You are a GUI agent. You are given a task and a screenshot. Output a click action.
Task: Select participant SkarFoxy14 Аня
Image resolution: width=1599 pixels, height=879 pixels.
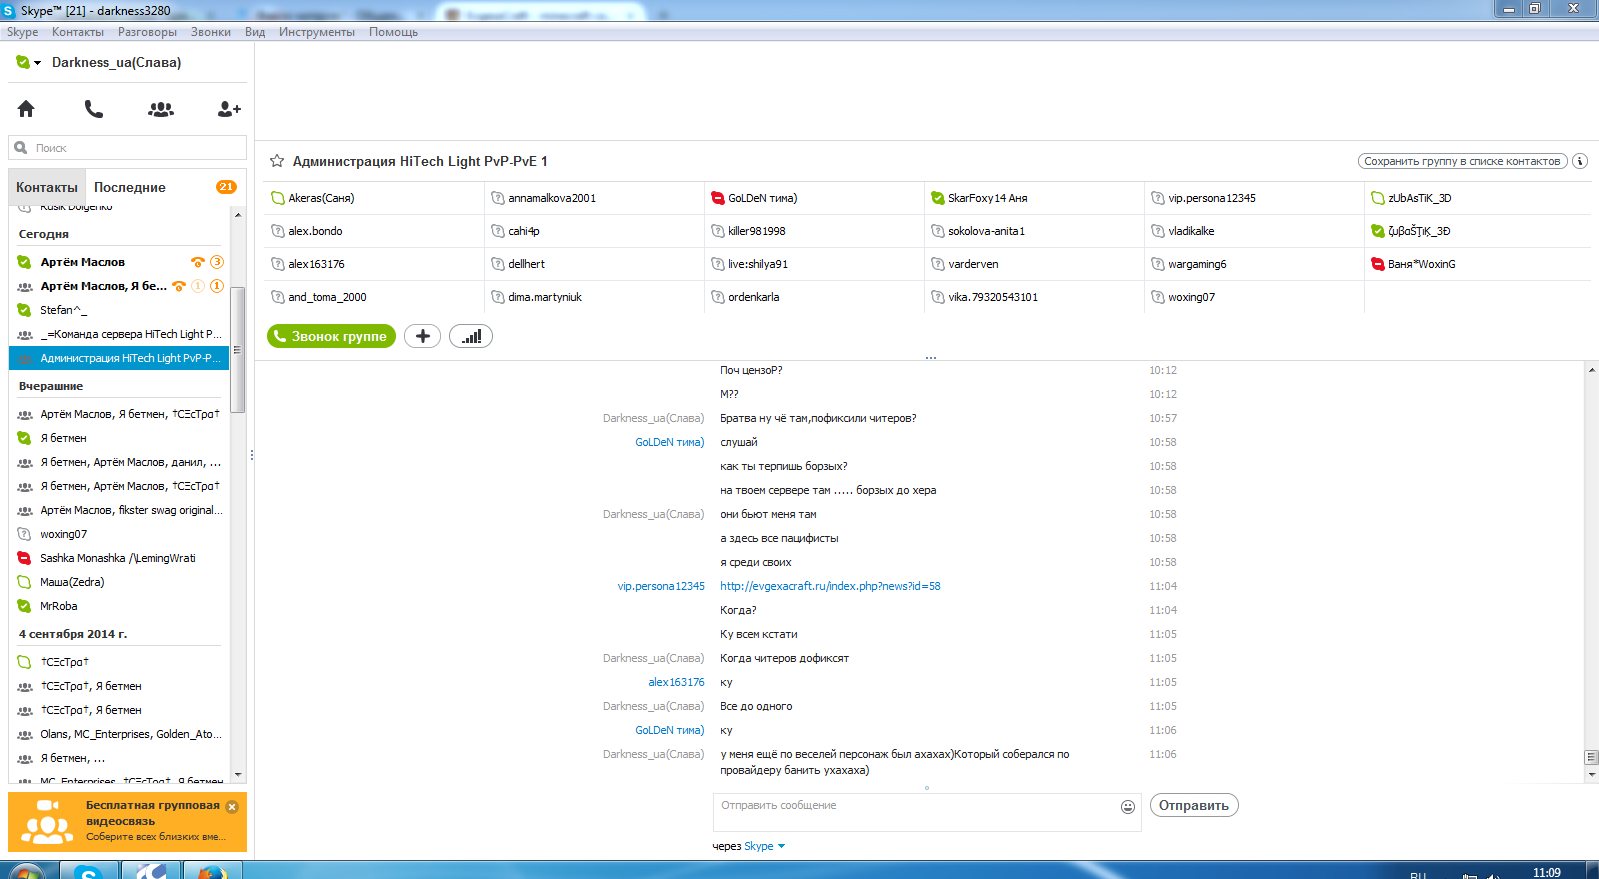click(x=1034, y=198)
